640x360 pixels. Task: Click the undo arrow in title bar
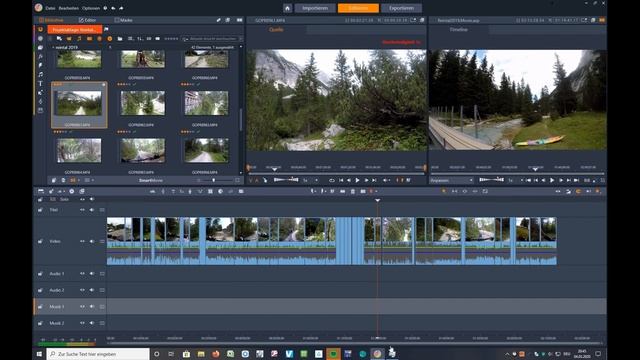[113, 8]
